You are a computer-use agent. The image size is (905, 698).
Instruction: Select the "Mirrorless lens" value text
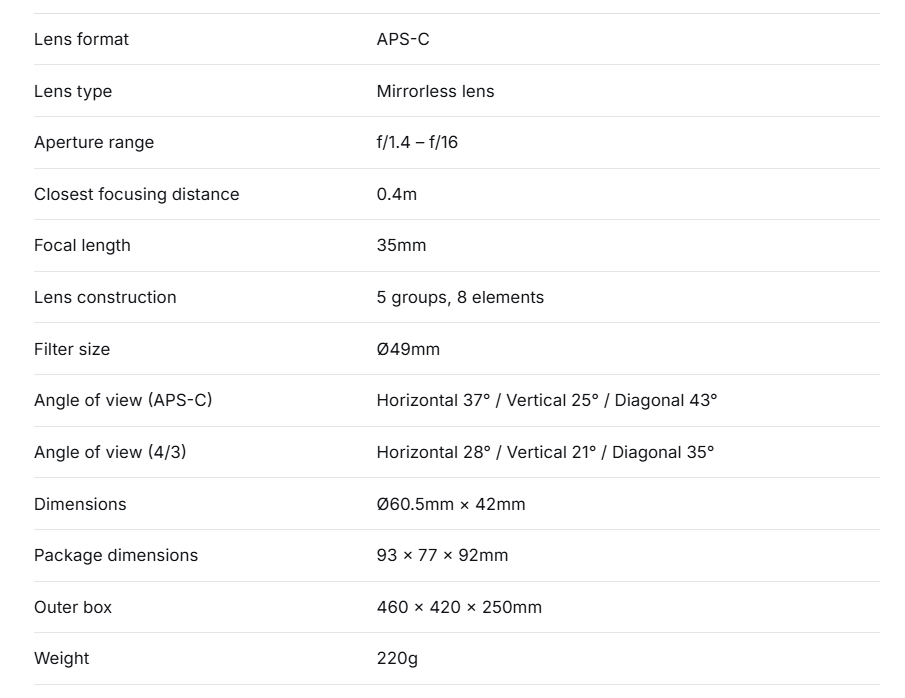[435, 91]
